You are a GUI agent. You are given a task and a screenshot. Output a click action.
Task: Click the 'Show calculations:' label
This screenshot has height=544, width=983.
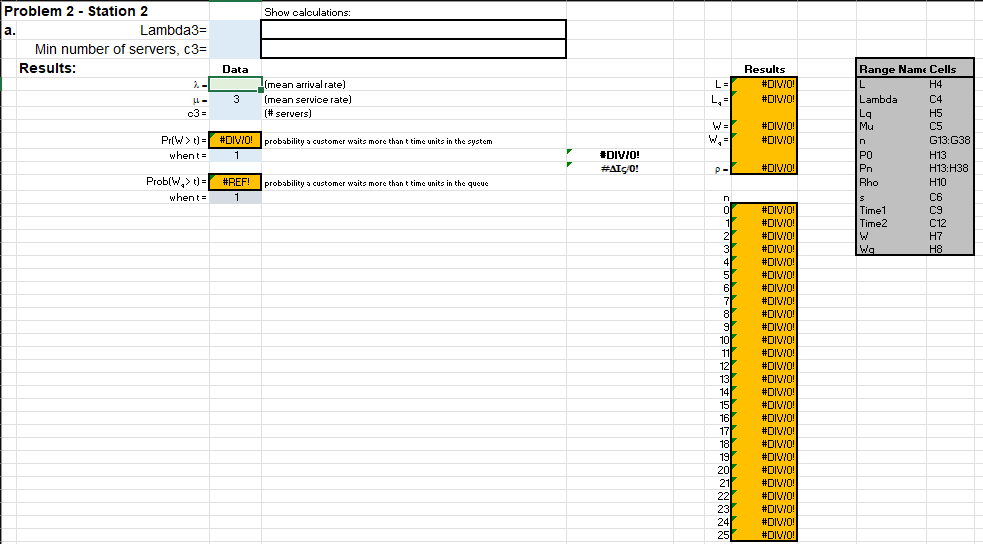coord(307,12)
